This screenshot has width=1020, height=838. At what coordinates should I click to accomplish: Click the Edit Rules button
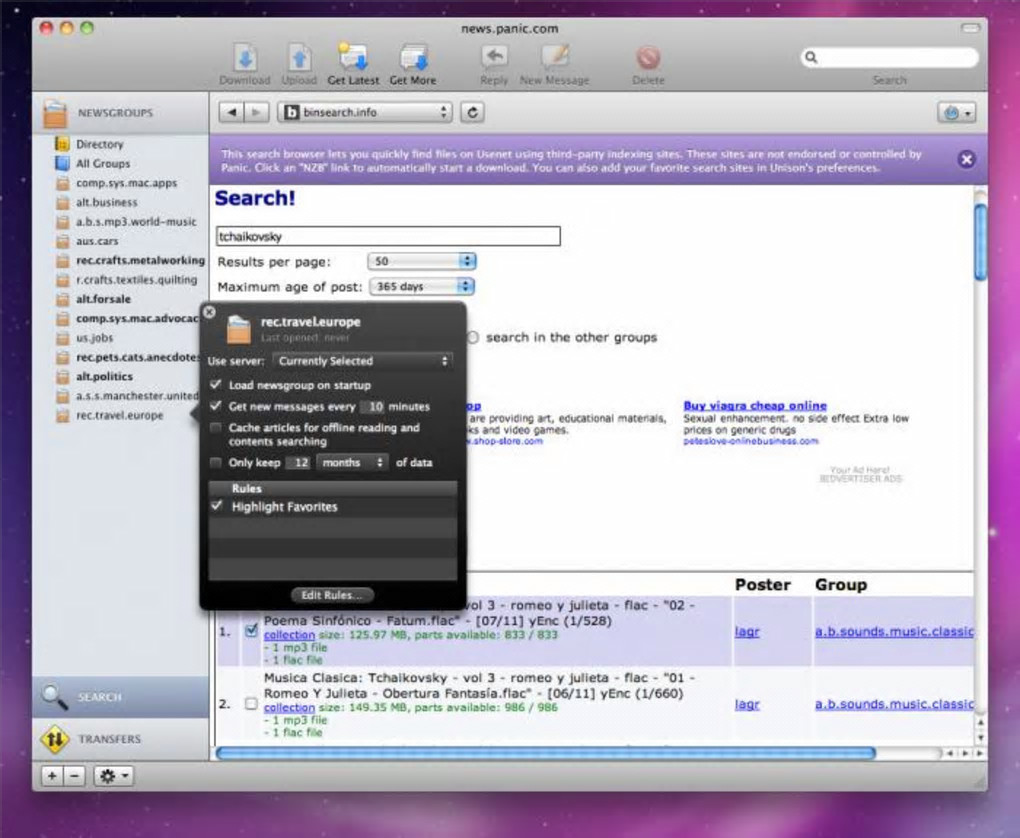point(332,595)
